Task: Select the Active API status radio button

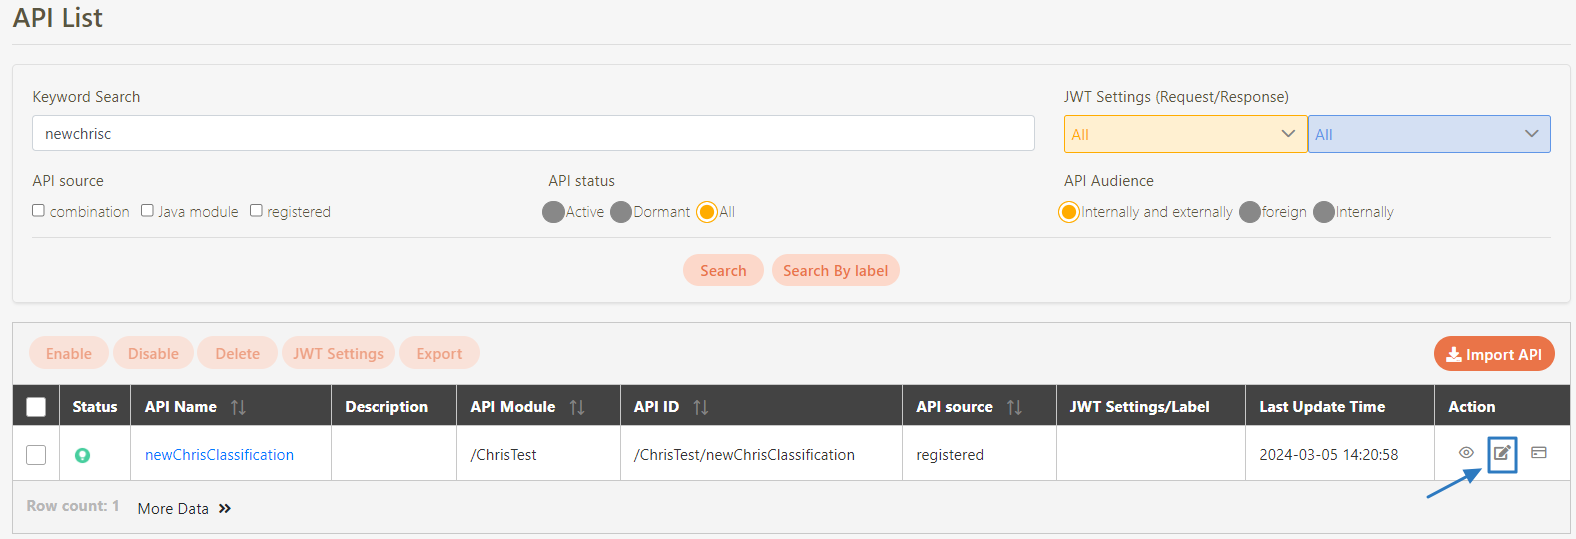Action: point(553,212)
